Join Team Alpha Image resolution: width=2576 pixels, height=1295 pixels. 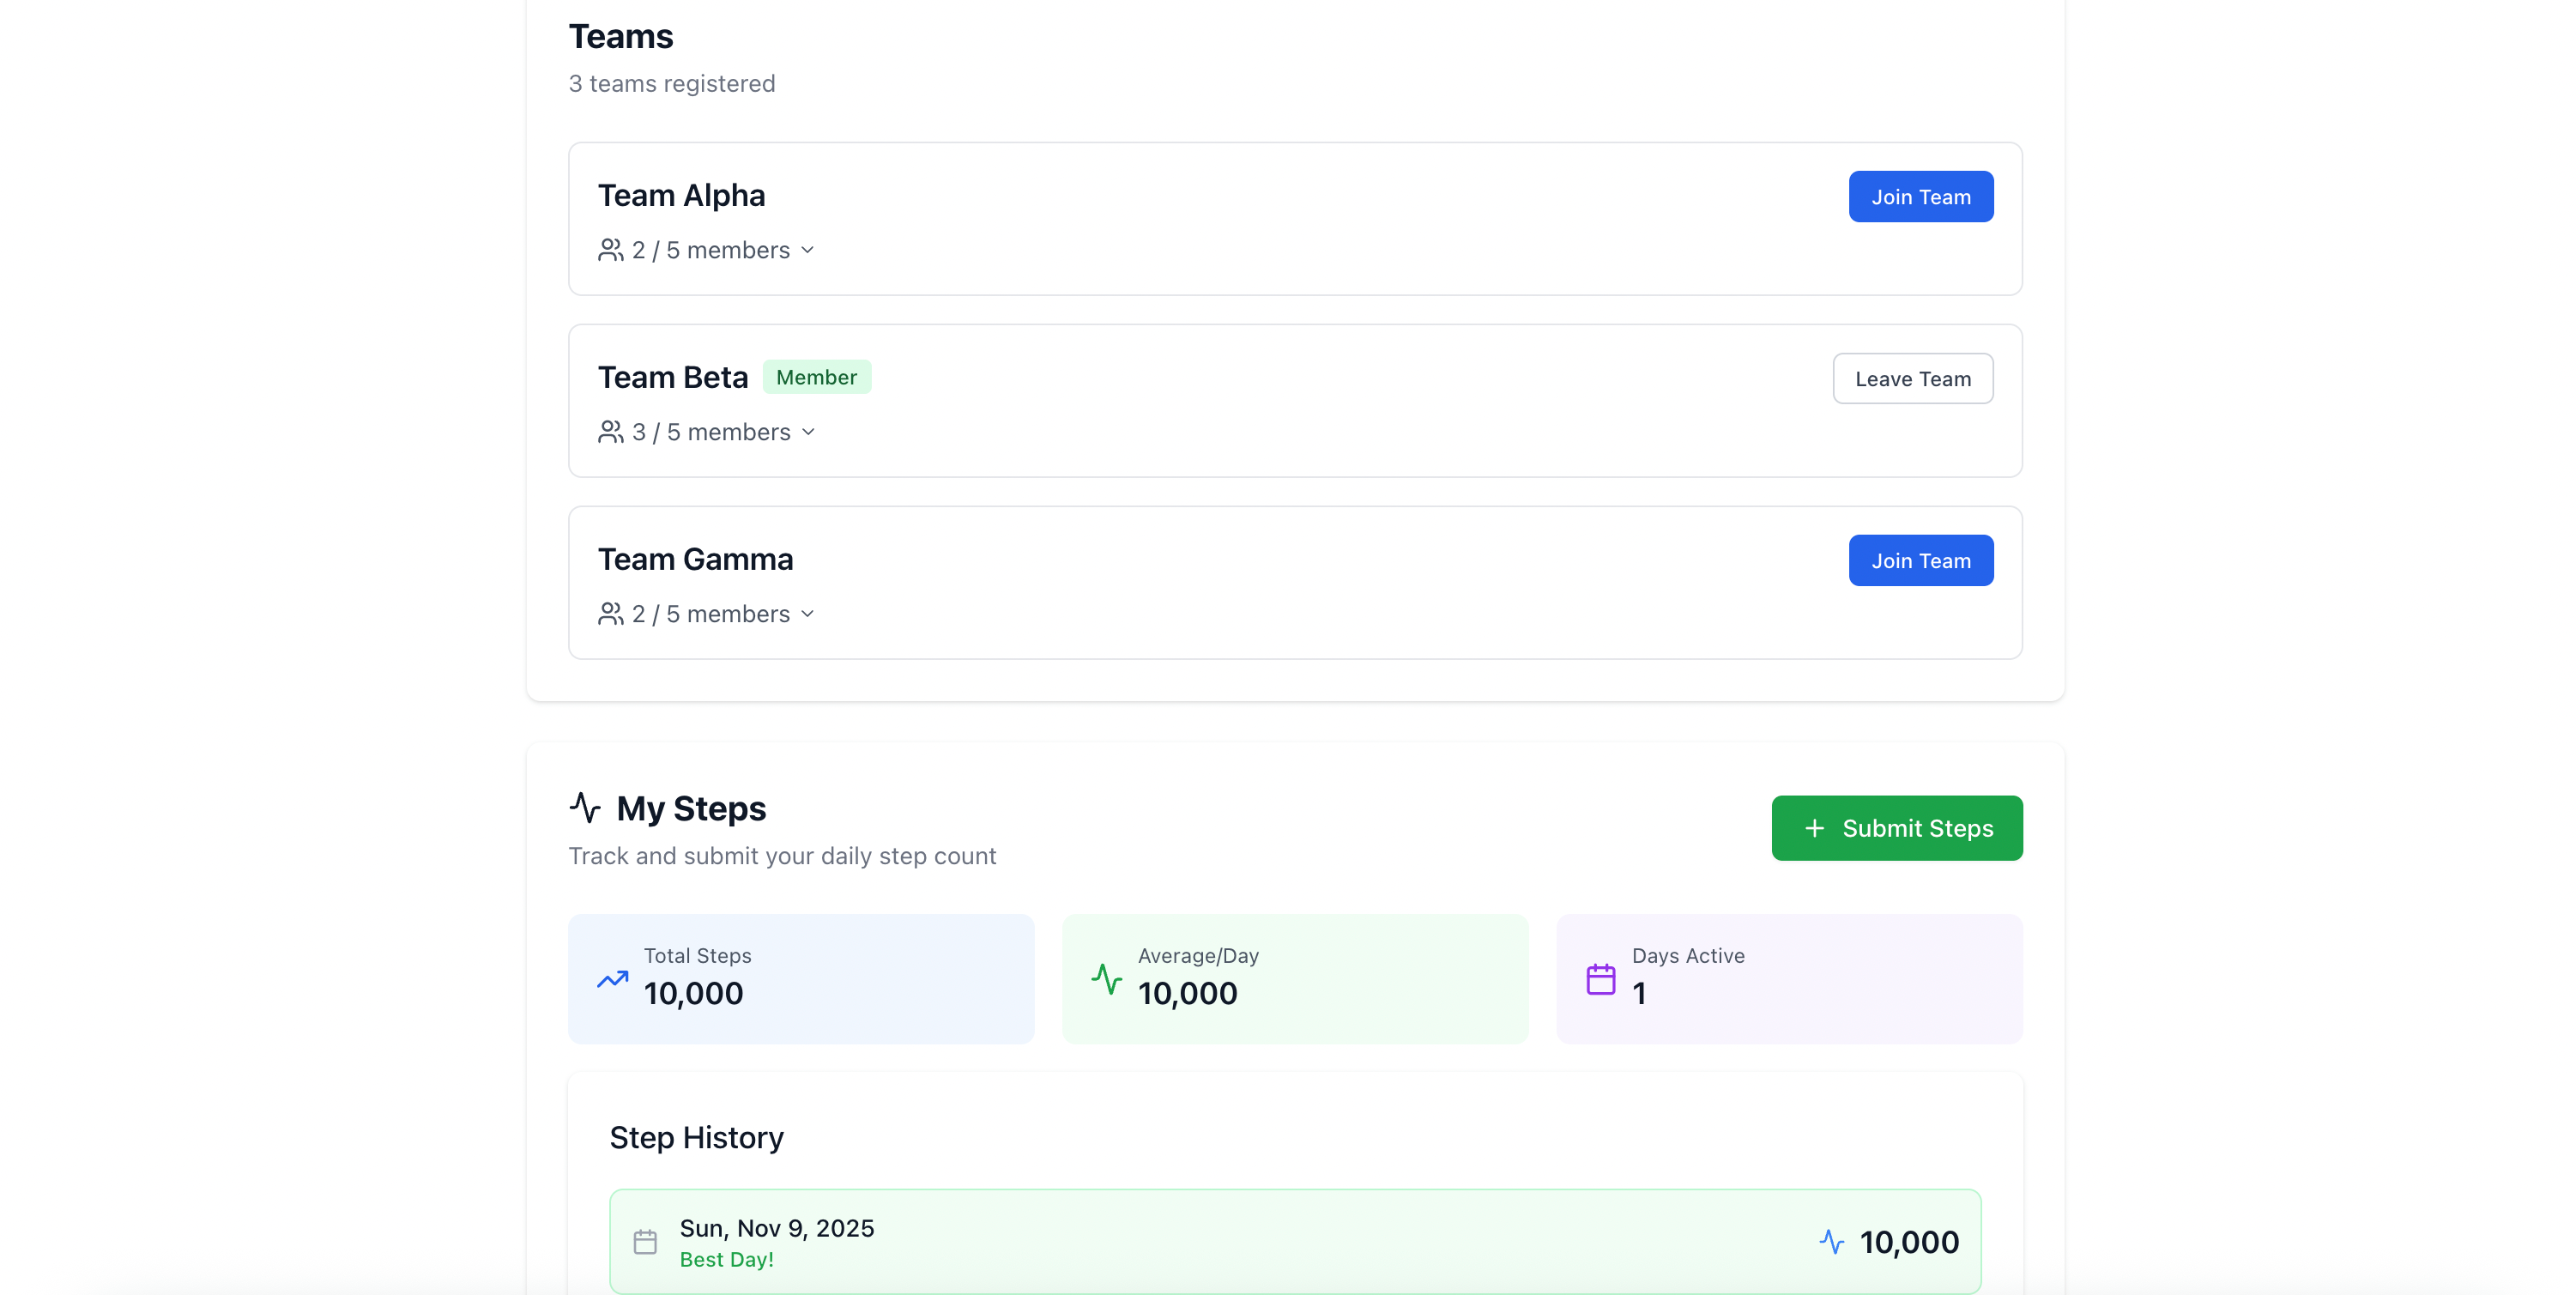[x=1920, y=197]
